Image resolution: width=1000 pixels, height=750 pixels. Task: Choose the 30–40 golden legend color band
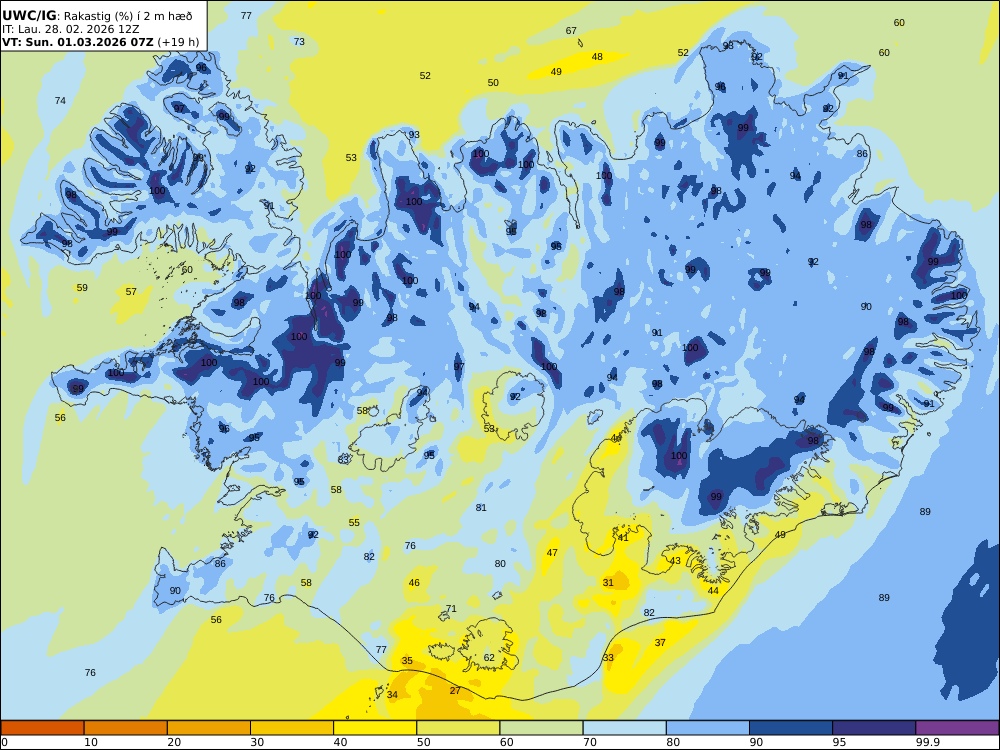[292, 728]
